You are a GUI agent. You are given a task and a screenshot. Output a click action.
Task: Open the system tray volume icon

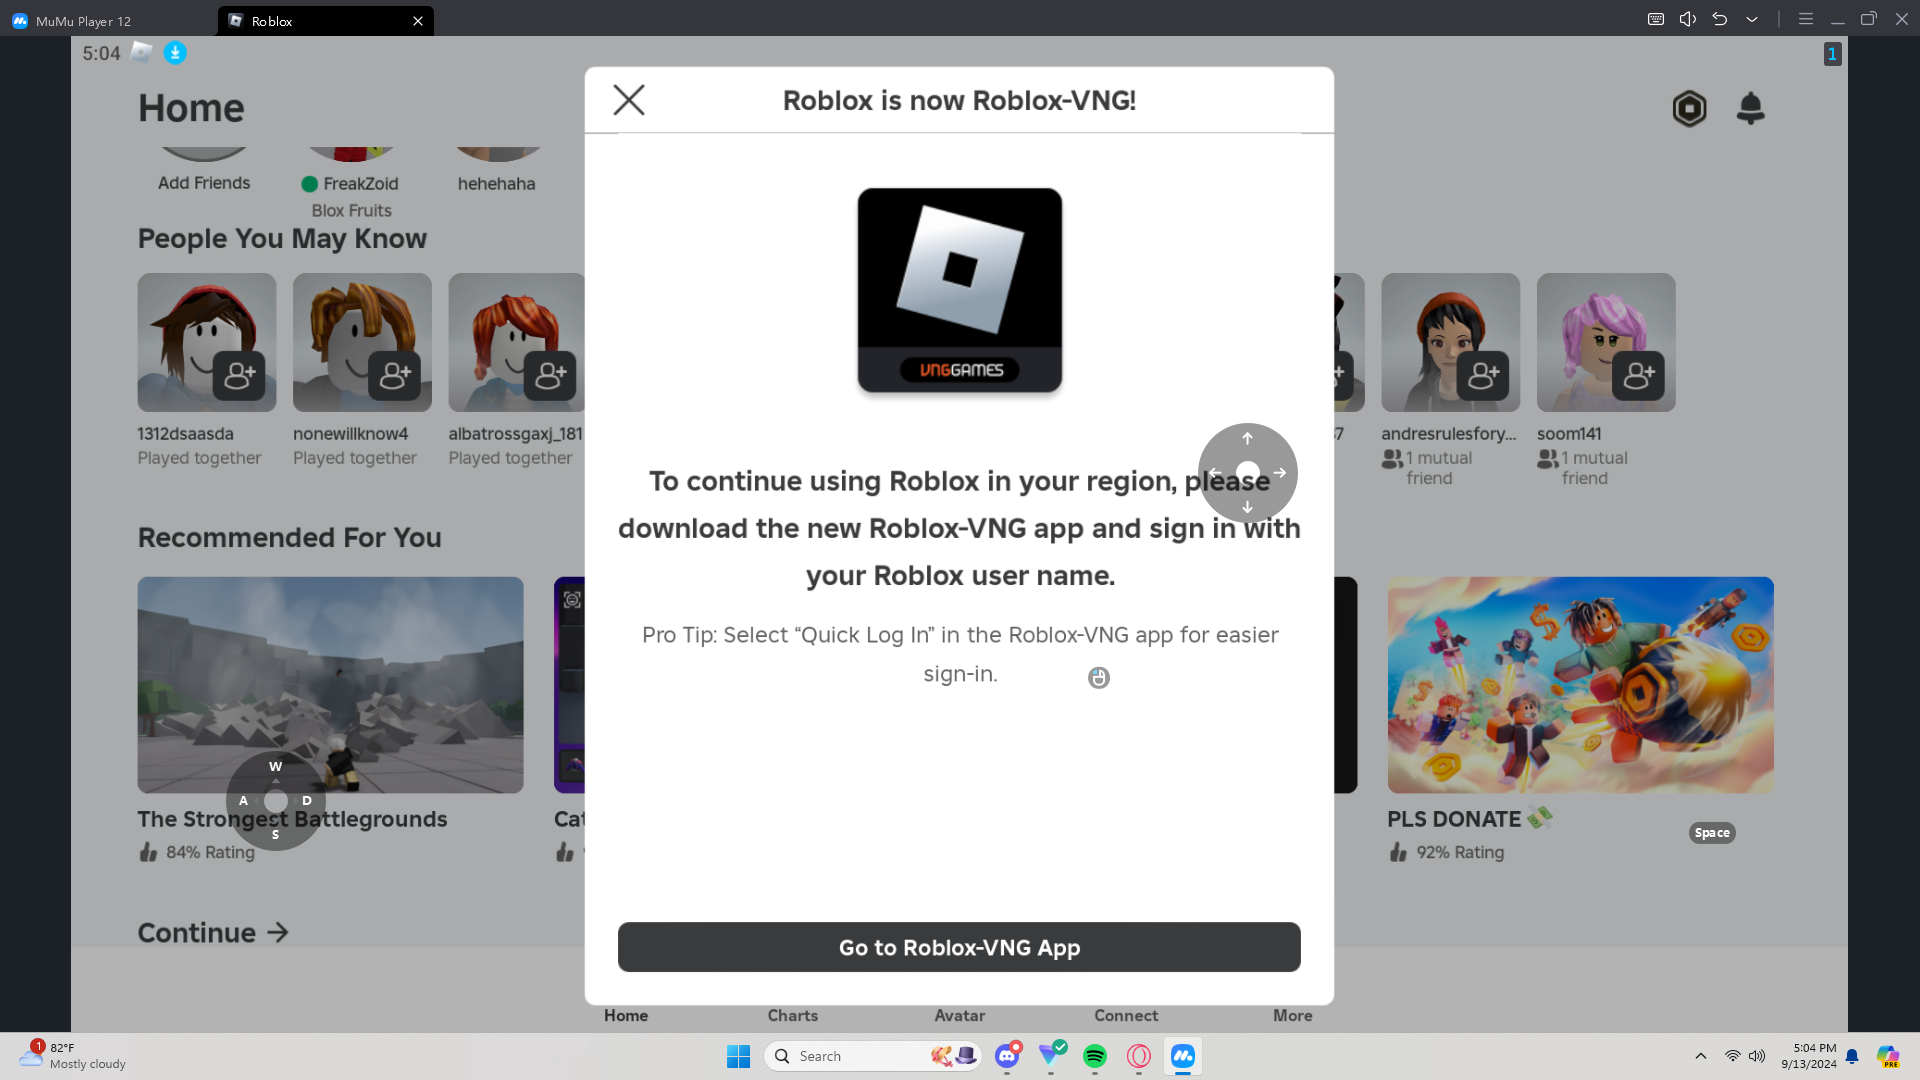[1757, 1056]
